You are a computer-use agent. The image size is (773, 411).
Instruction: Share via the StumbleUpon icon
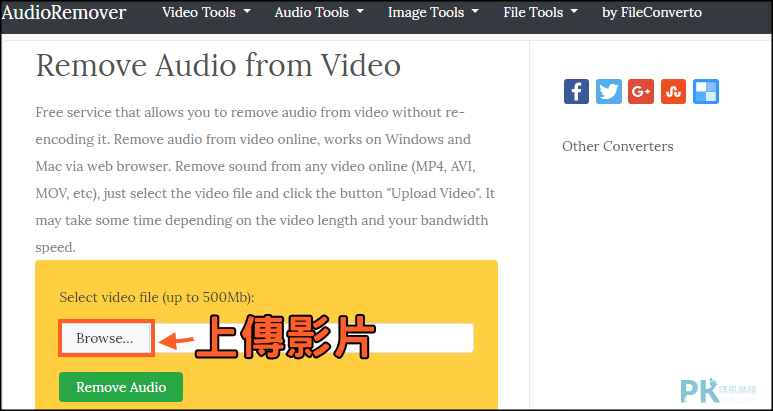(673, 91)
